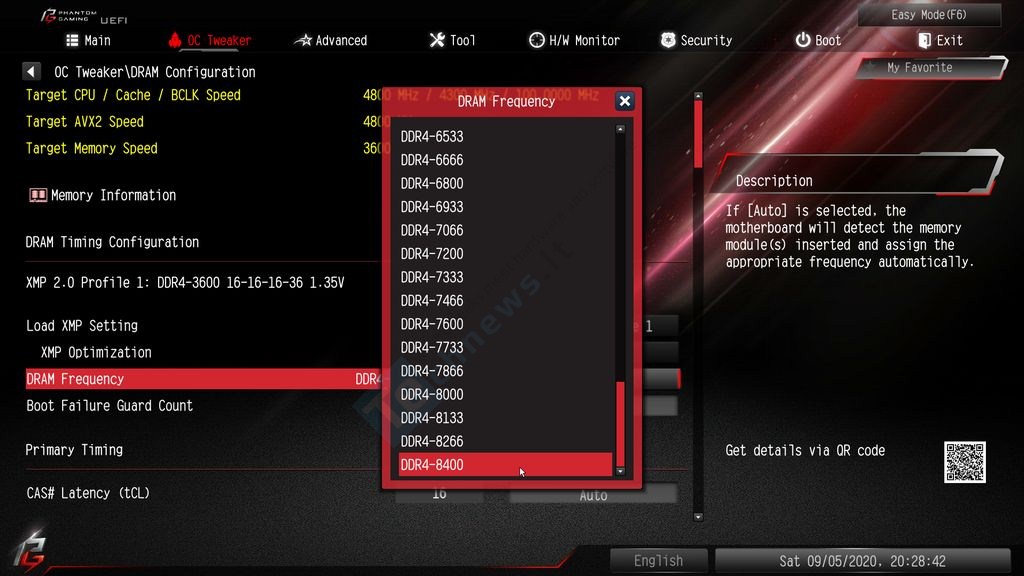Click the QR code image
This screenshot has height=576, width=1024.
[965, 462]
